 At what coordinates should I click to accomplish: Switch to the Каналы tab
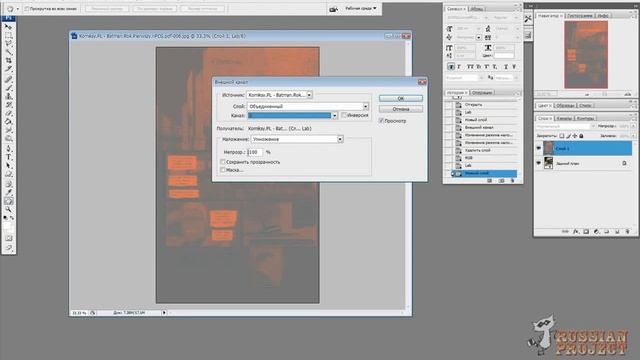pos(564,118)
